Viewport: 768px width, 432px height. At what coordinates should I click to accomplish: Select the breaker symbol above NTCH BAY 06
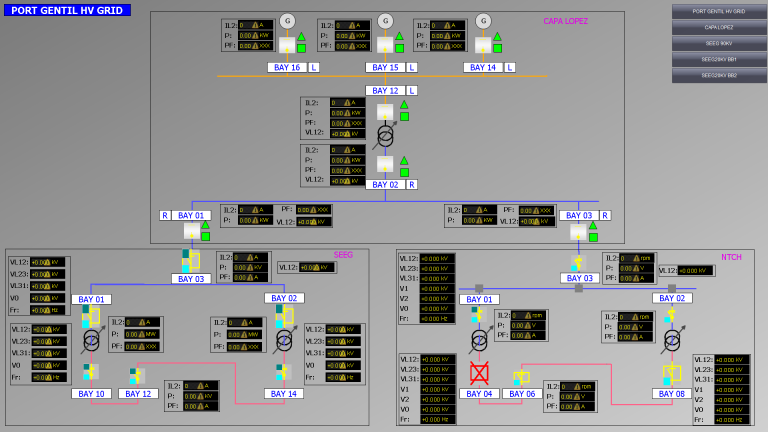tap(521, 378)
